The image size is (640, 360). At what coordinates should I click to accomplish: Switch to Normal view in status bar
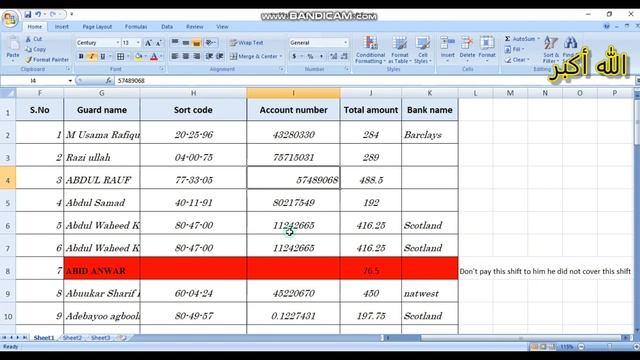click(534, 347)
